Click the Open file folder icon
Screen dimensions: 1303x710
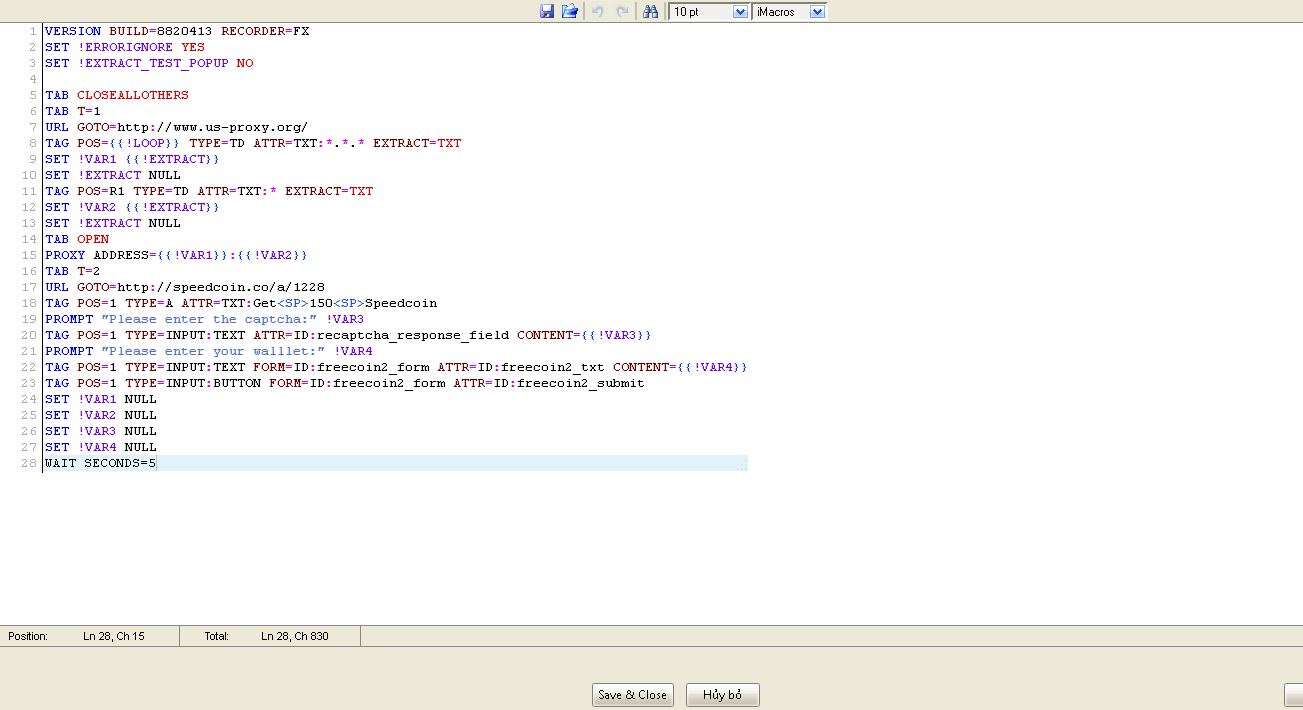[570, 11]
